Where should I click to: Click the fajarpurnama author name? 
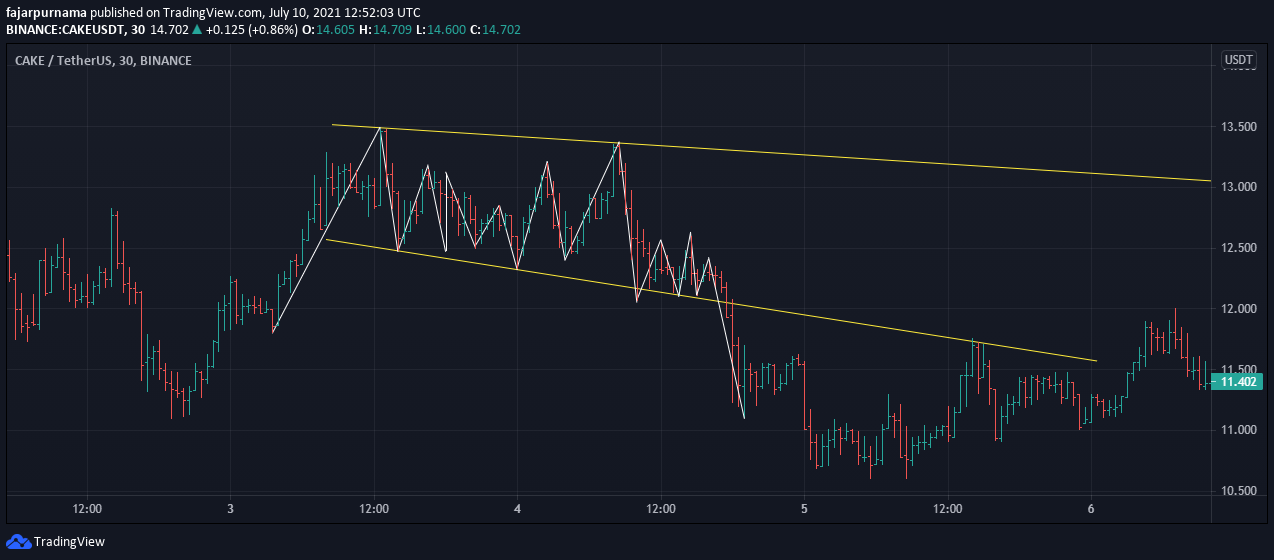(x=45, y=12)
